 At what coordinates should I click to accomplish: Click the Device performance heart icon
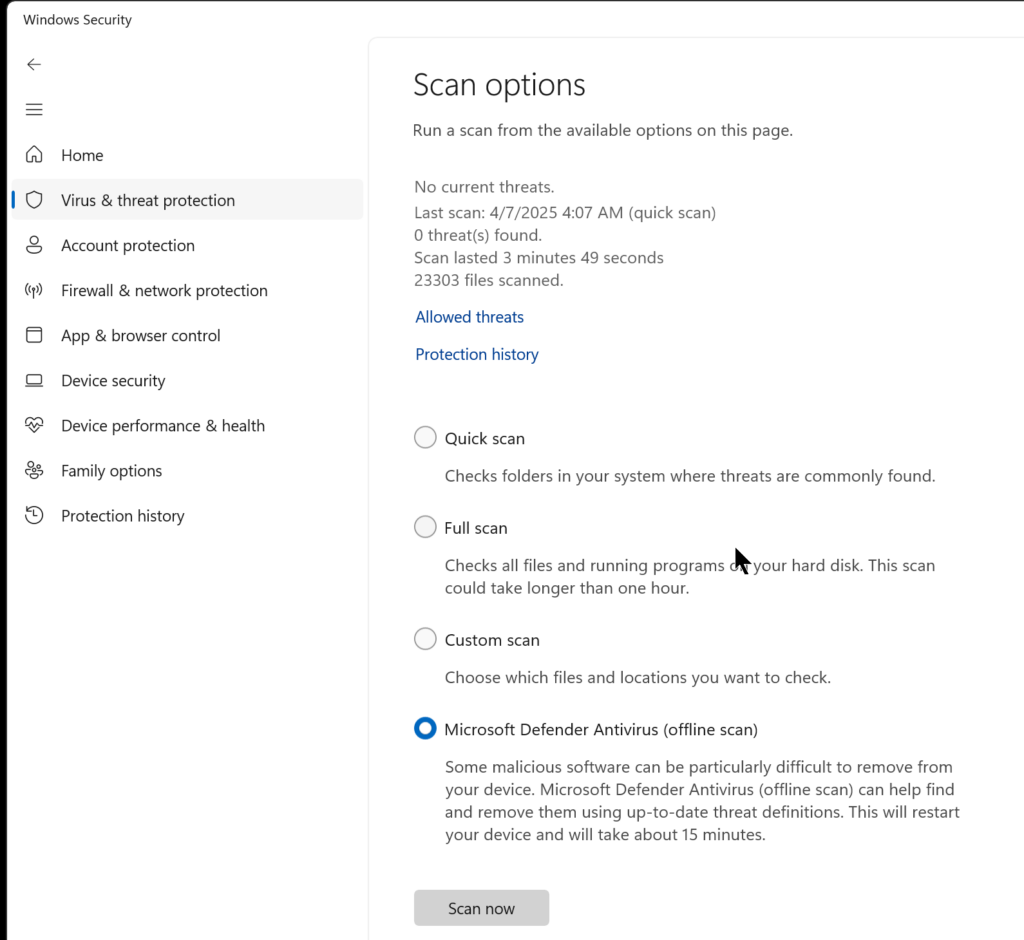[x=34, y=425]
